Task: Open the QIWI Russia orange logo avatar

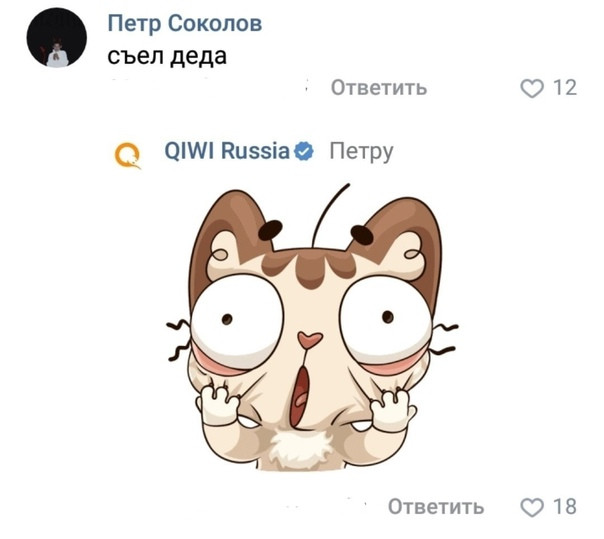Action: [128, 155]
